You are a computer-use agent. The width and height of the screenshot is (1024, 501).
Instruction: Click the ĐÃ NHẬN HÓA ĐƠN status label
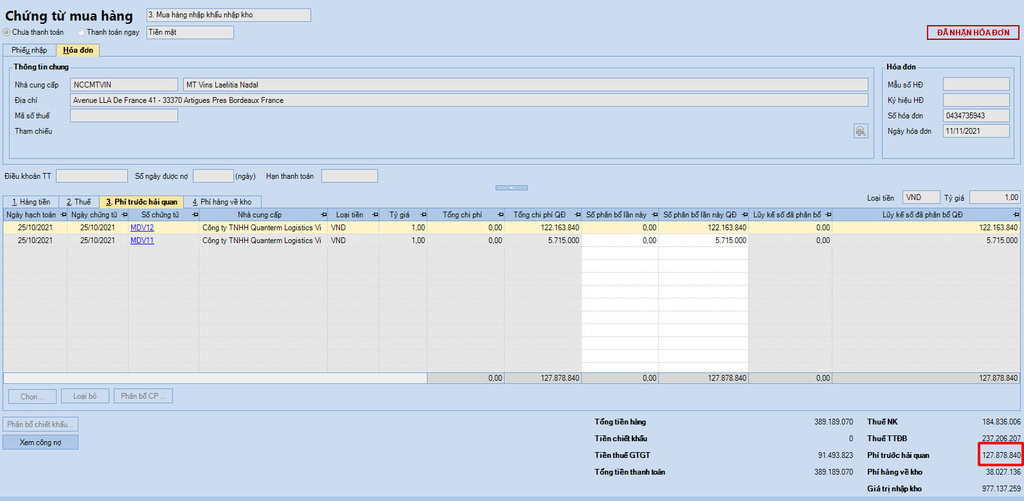pyautogui.click(x=972, y=33)
